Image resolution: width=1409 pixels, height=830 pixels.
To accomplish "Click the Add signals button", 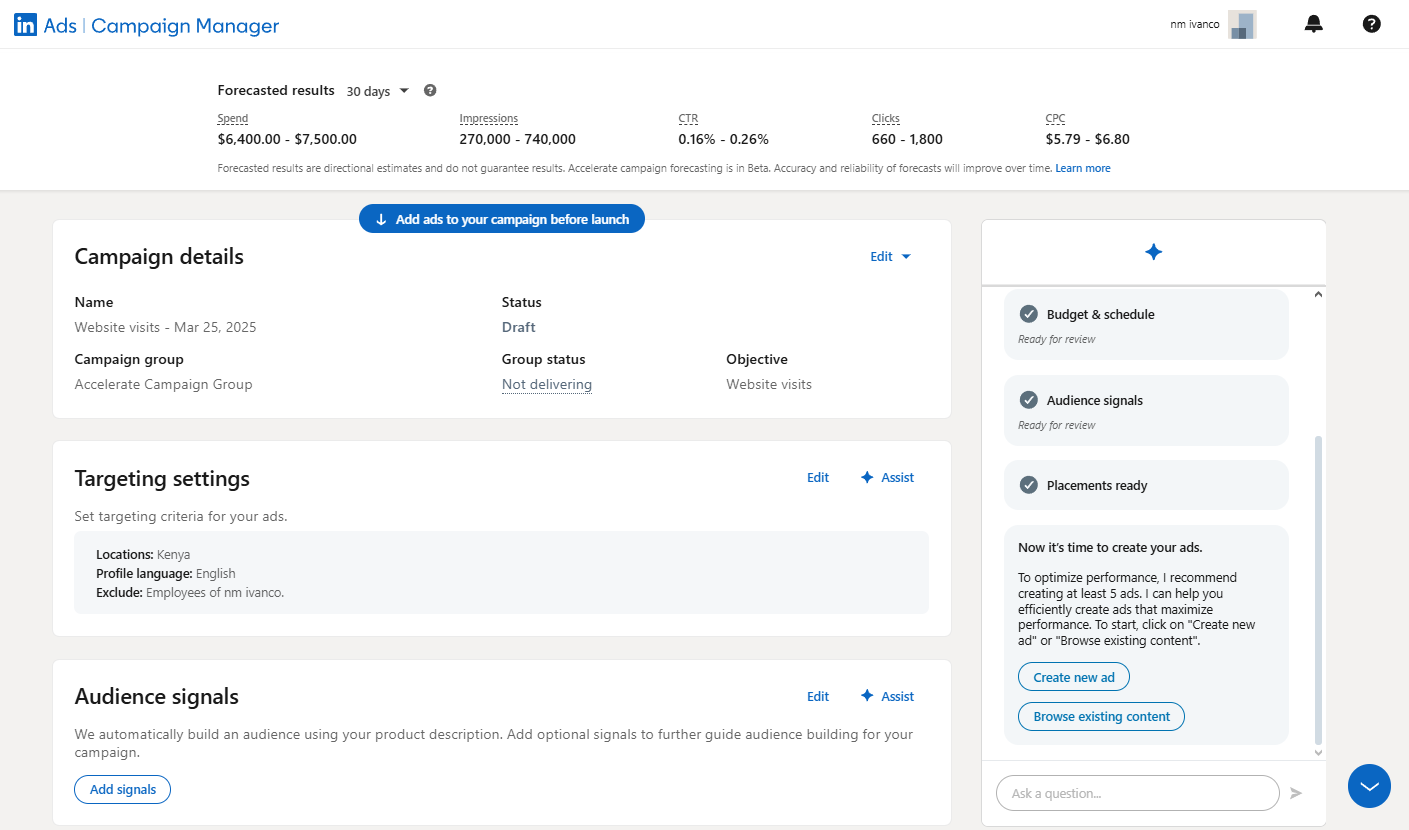I will point(123,789).
